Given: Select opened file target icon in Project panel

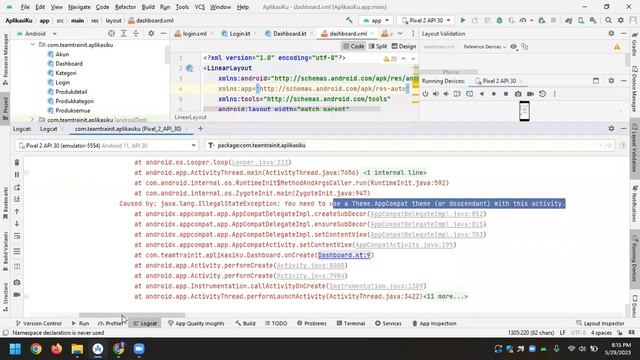Looking at the screenshot, I should (111, 33).
